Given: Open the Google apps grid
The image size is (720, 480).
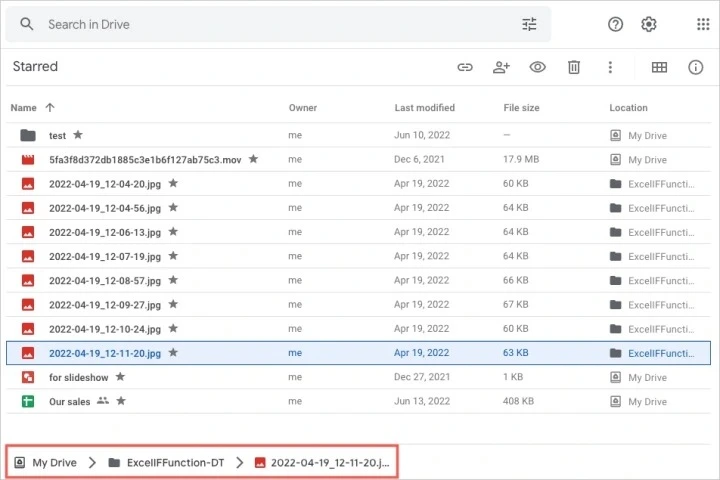Looking at the screenshot, I should click(x=703, y=24).
